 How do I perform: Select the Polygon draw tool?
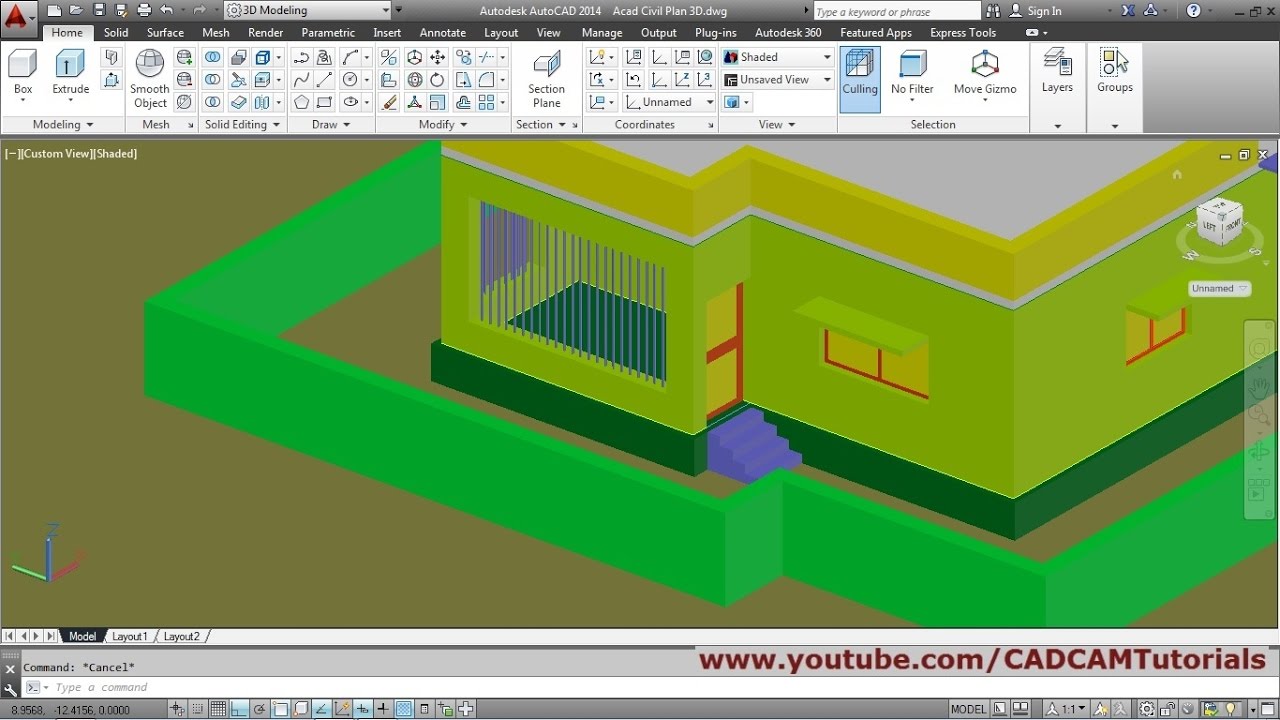coord(301,102)
